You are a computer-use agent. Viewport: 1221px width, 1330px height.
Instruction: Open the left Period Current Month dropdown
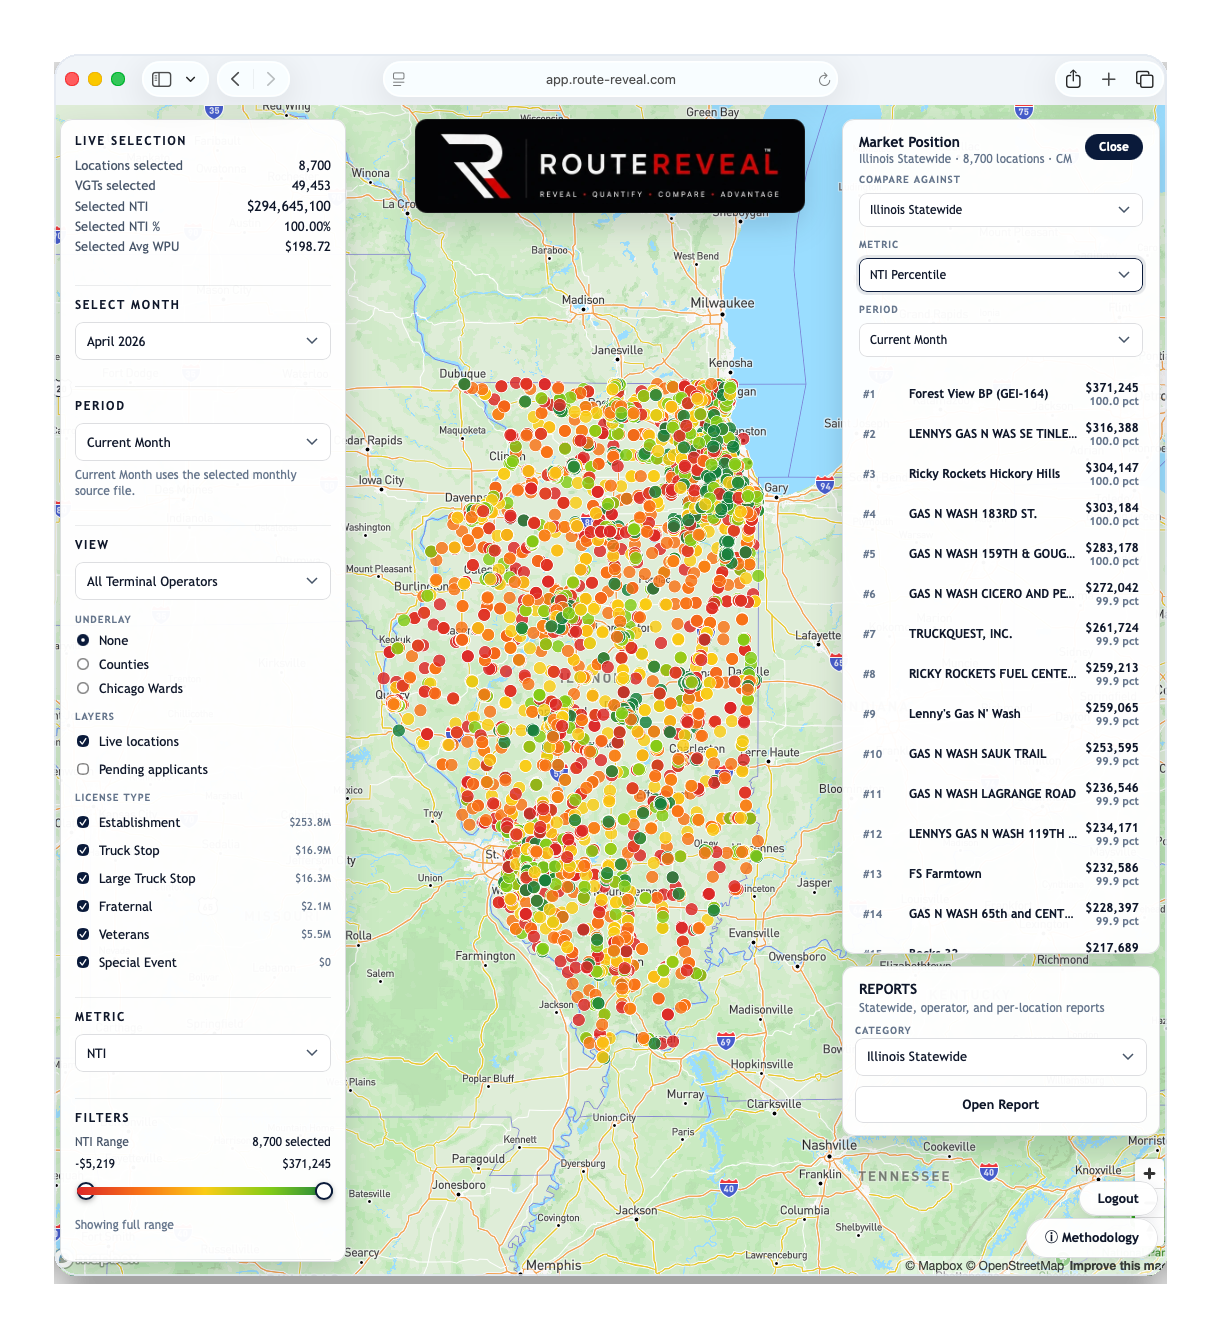202,442
